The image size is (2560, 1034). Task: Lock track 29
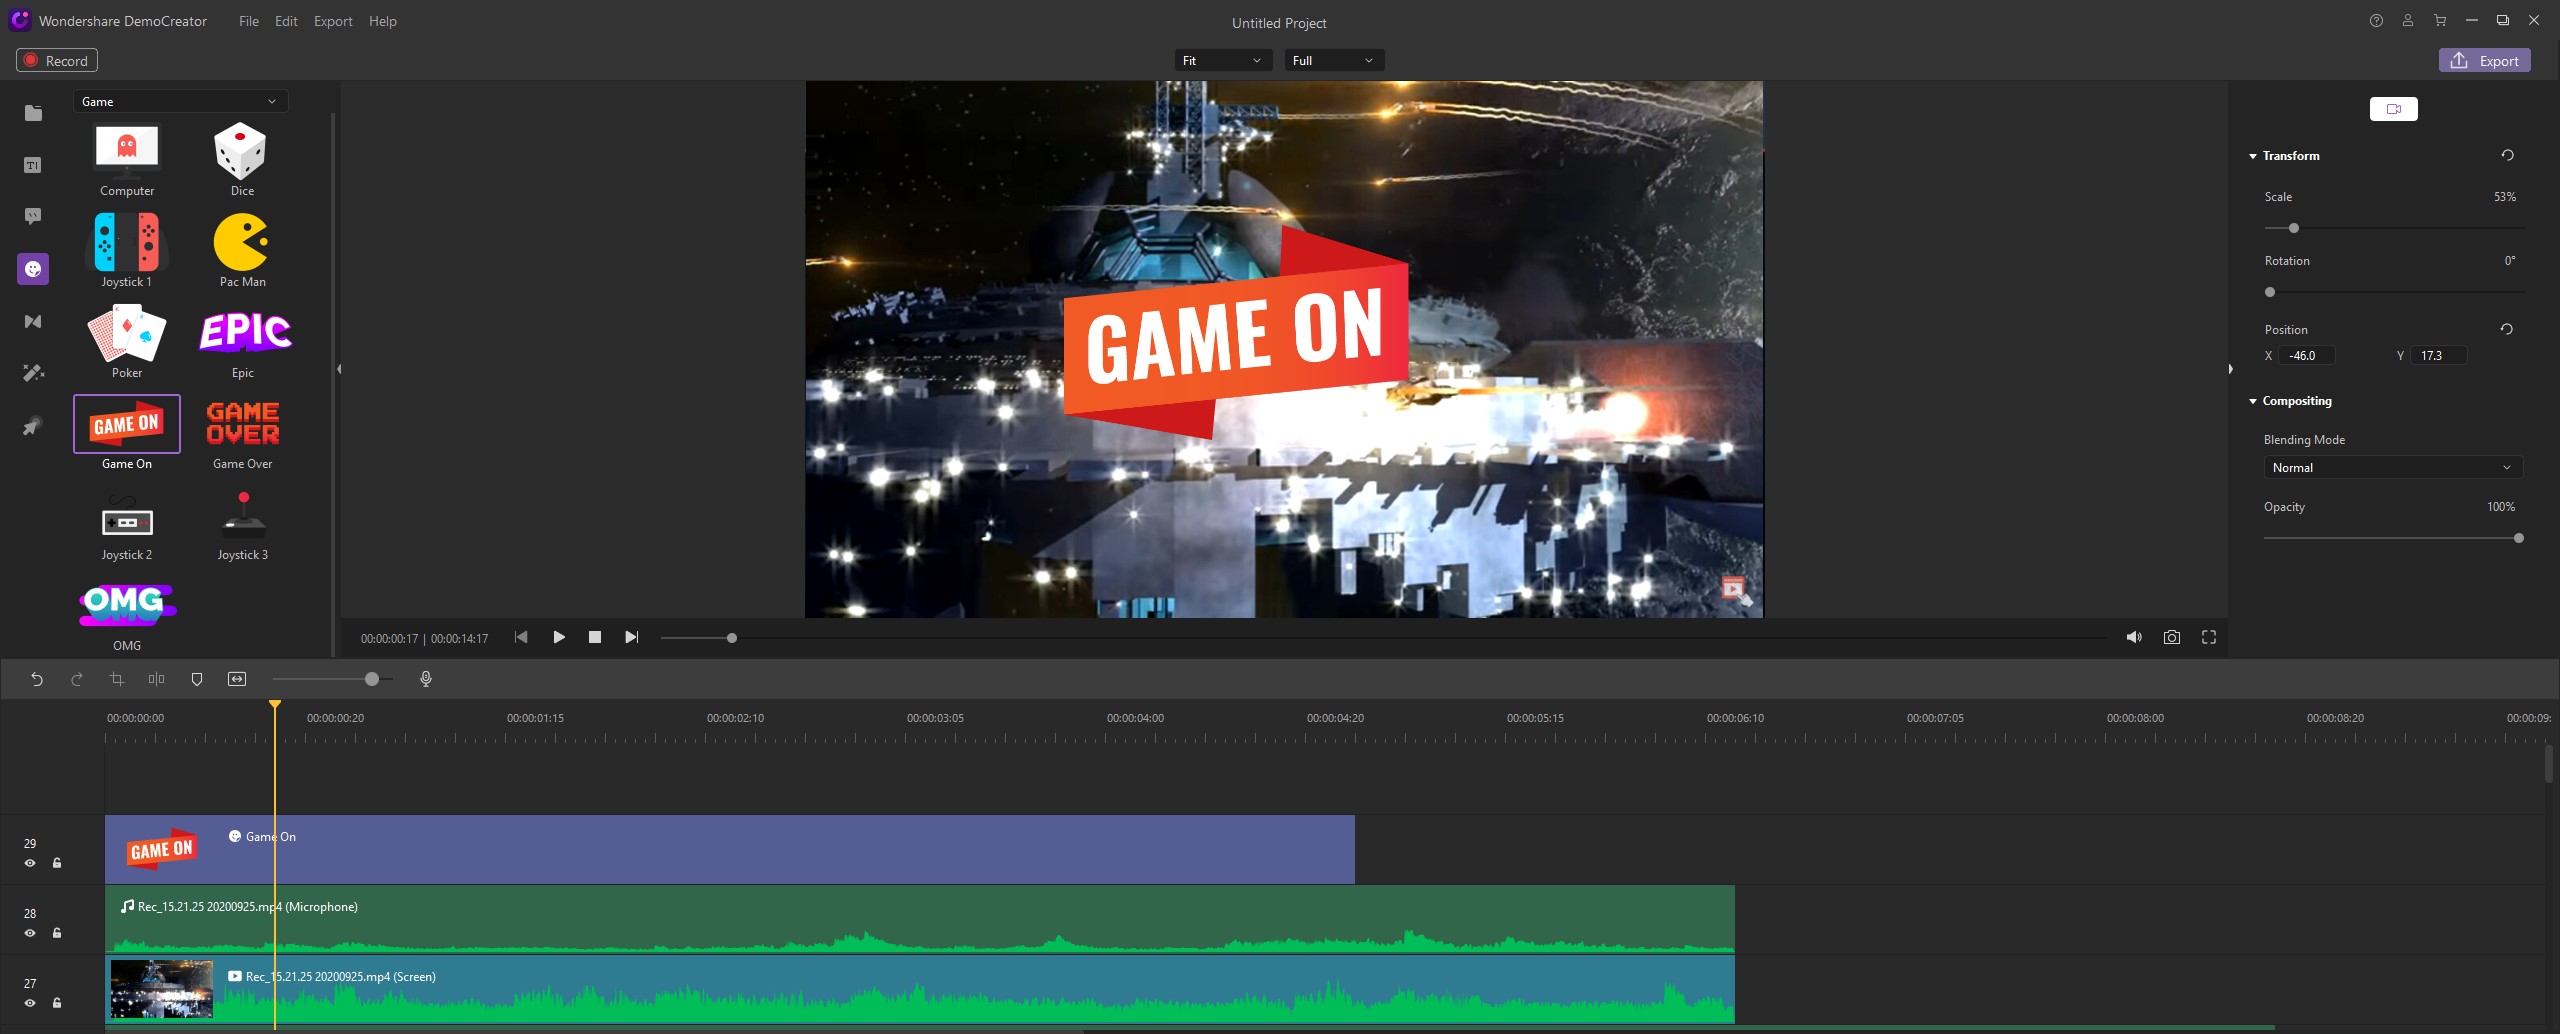click(x=57, y=863)
